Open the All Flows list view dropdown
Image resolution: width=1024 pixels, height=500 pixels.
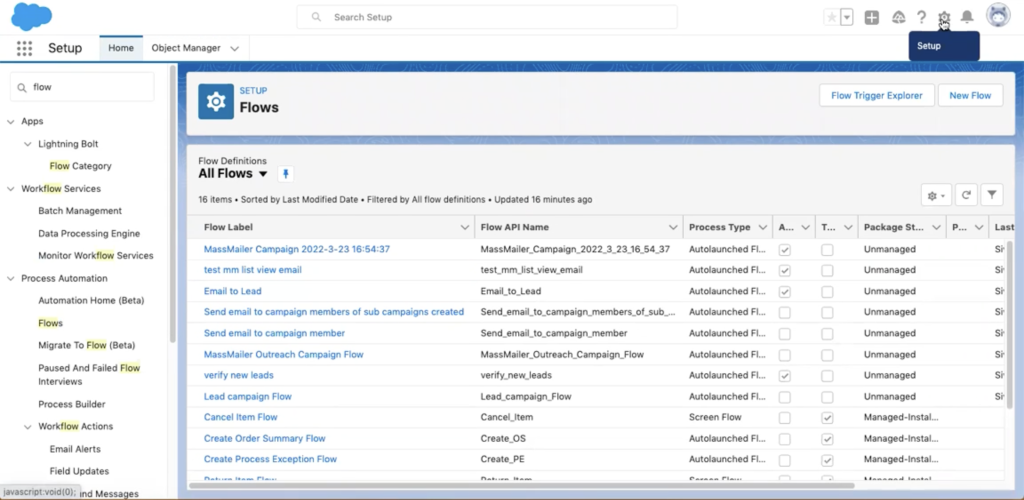point(263,174)
